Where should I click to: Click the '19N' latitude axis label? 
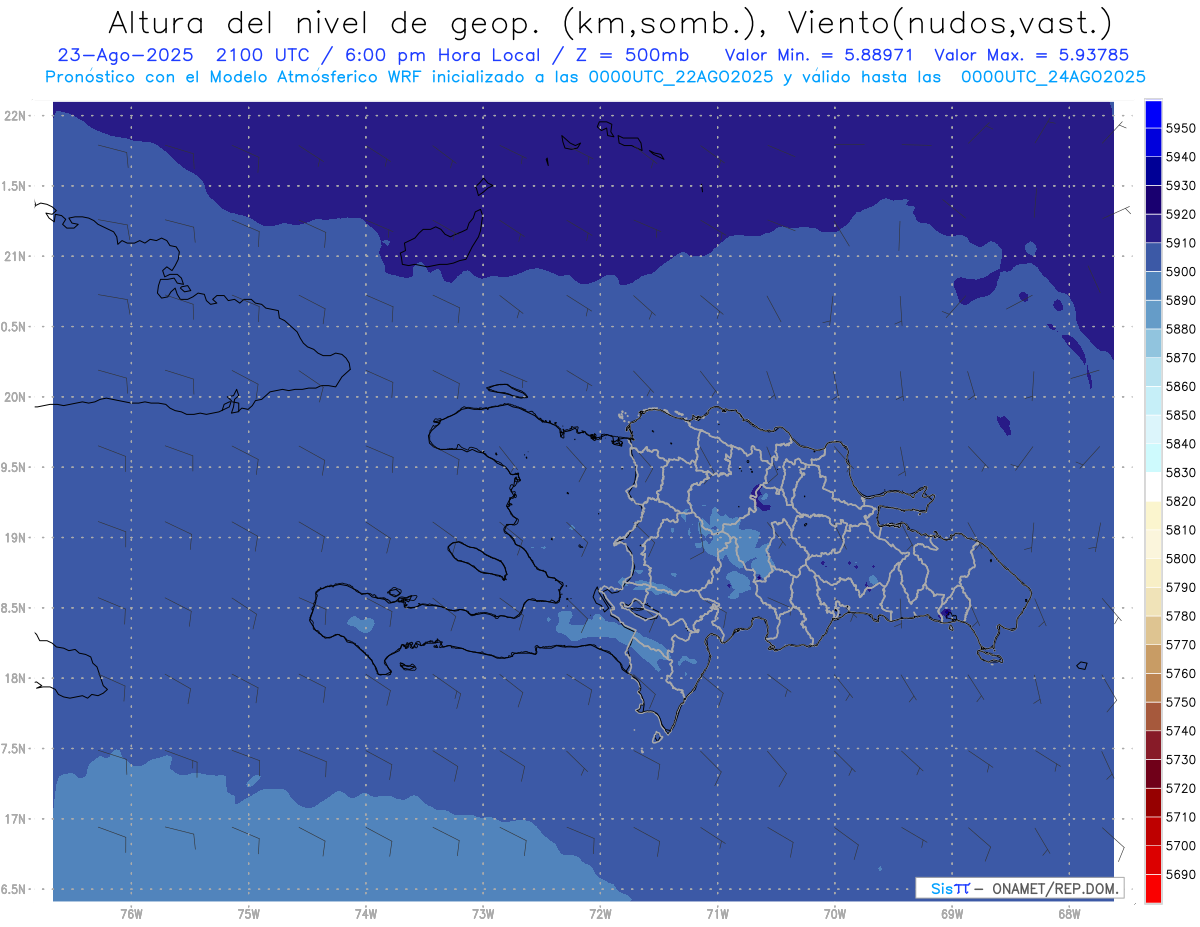click(16, 538)
